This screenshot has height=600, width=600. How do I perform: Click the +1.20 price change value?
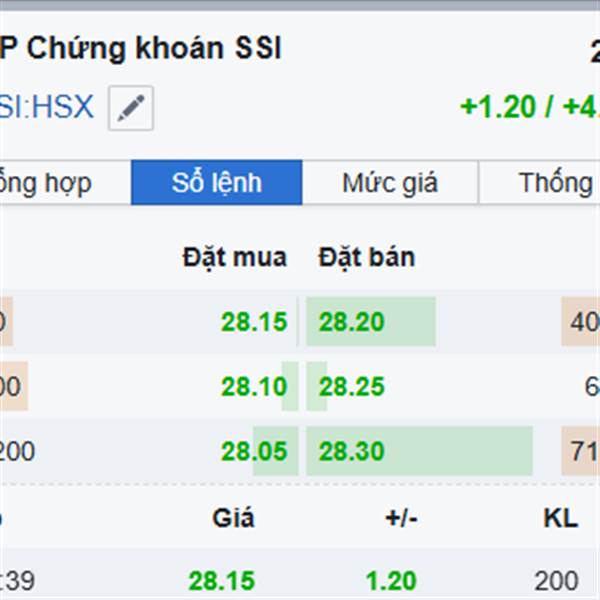[498, 106]
